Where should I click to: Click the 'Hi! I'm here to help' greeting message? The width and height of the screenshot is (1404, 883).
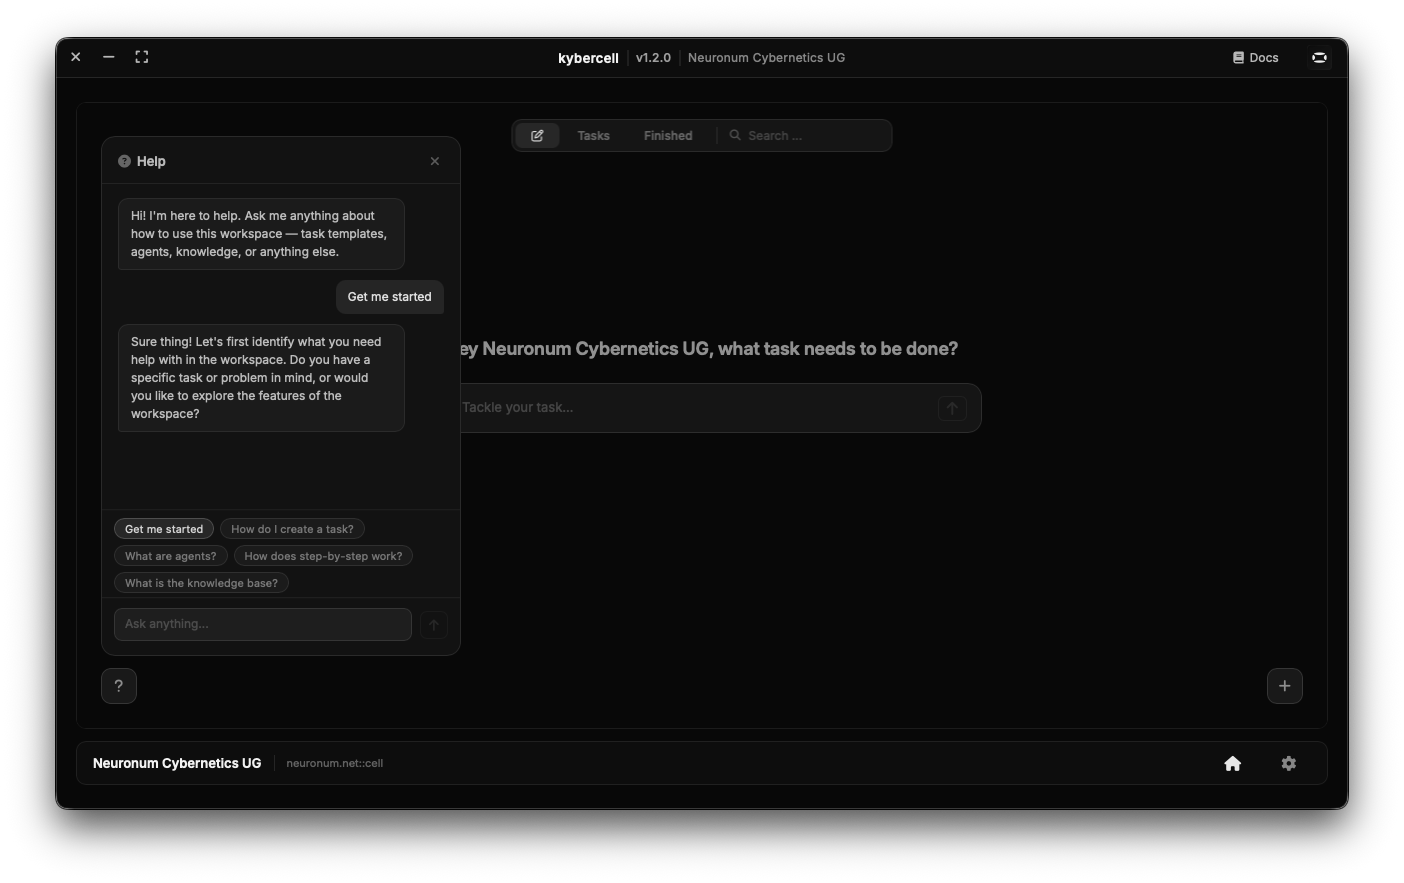tap(261, 234)
